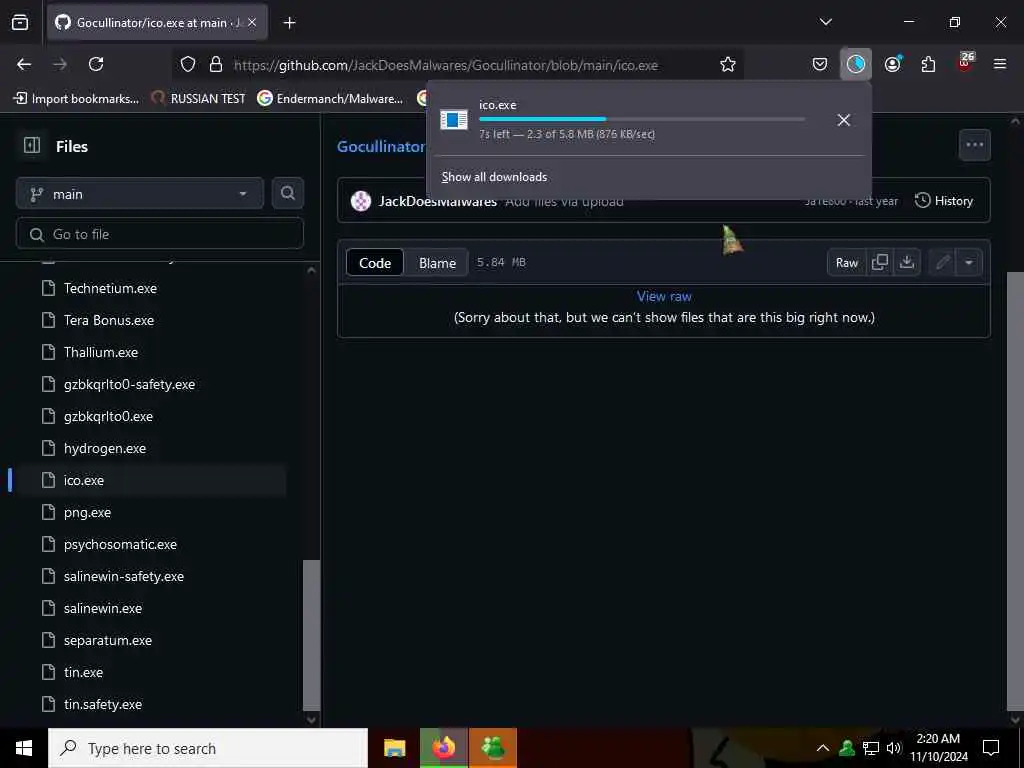Cancel the ico.exe download
The image size is (1024, 768).
pos(843,120)
